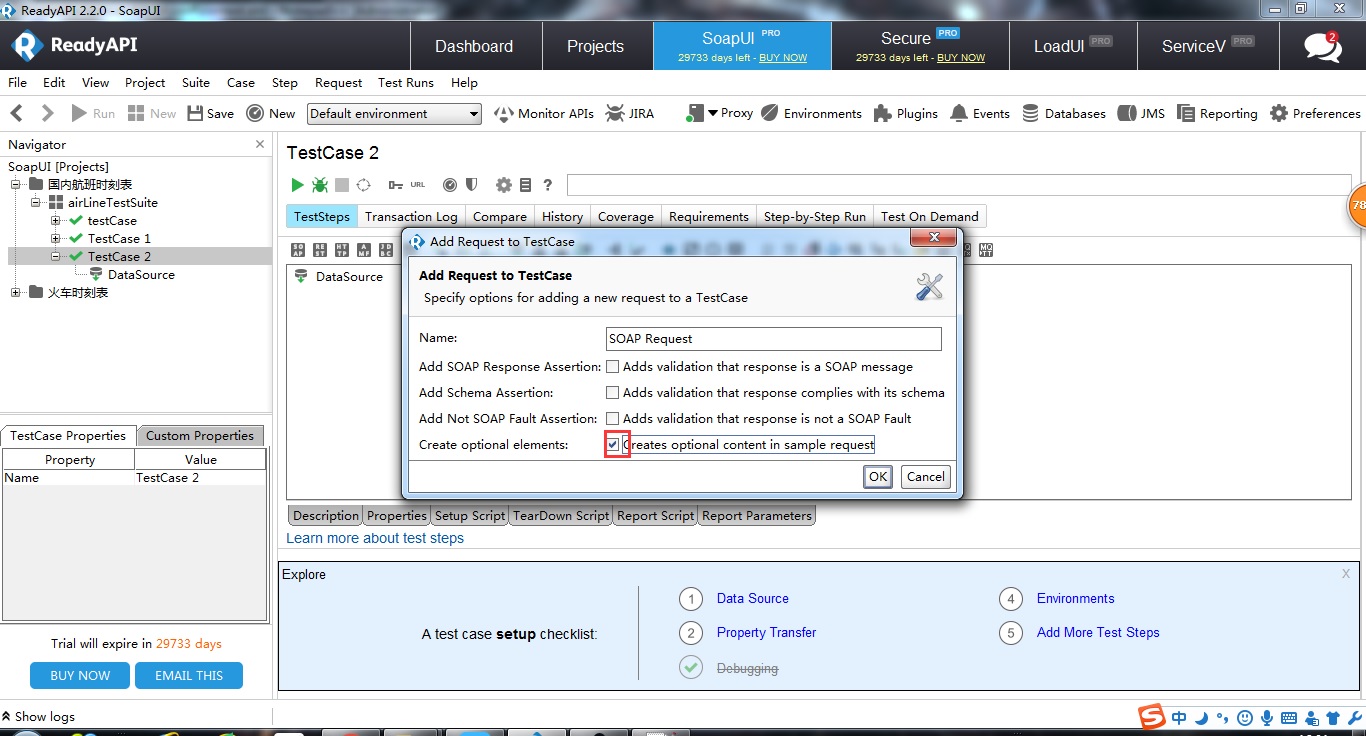The height and width of the screenshot is (736, 1366).
Task: Open the Environments checklist link
Action: tap(1075, 599)
